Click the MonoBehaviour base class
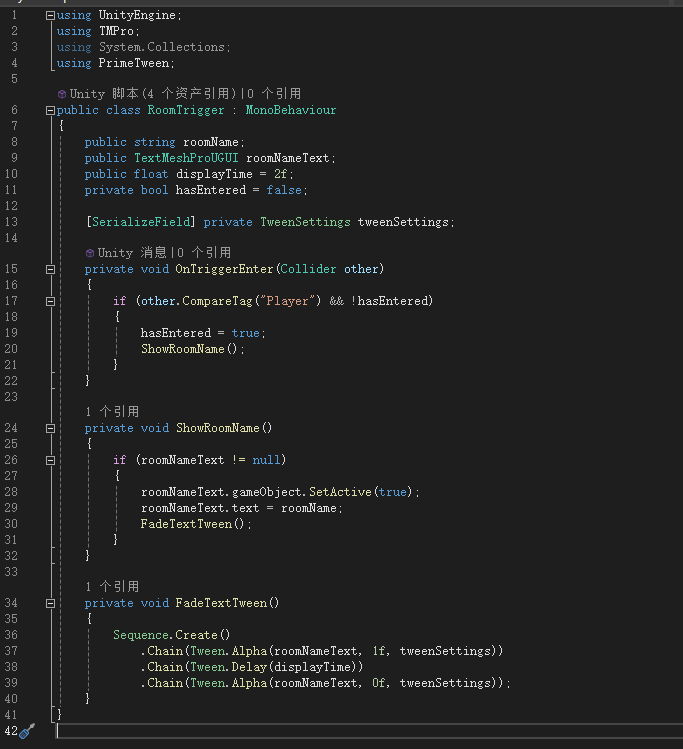This screenshot has height=749, width=683. [x=291, y=110]
